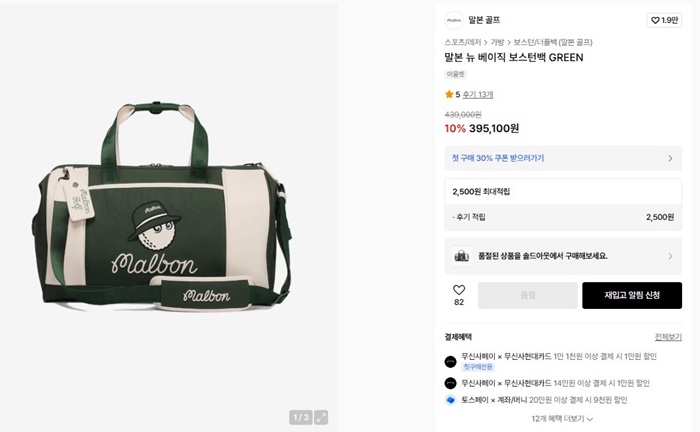
Task: Expand 12개 혜택 더보기 dropdown
Action: click(x=562, y=419)
